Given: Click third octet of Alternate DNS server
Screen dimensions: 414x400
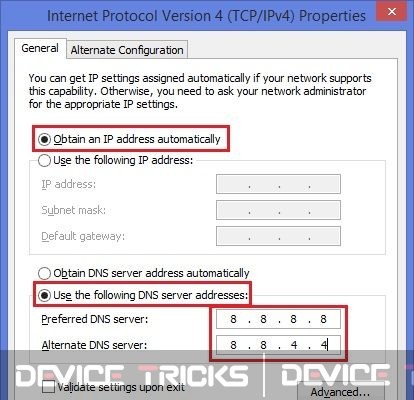Looking at the screenshot, I should point(294,345).
